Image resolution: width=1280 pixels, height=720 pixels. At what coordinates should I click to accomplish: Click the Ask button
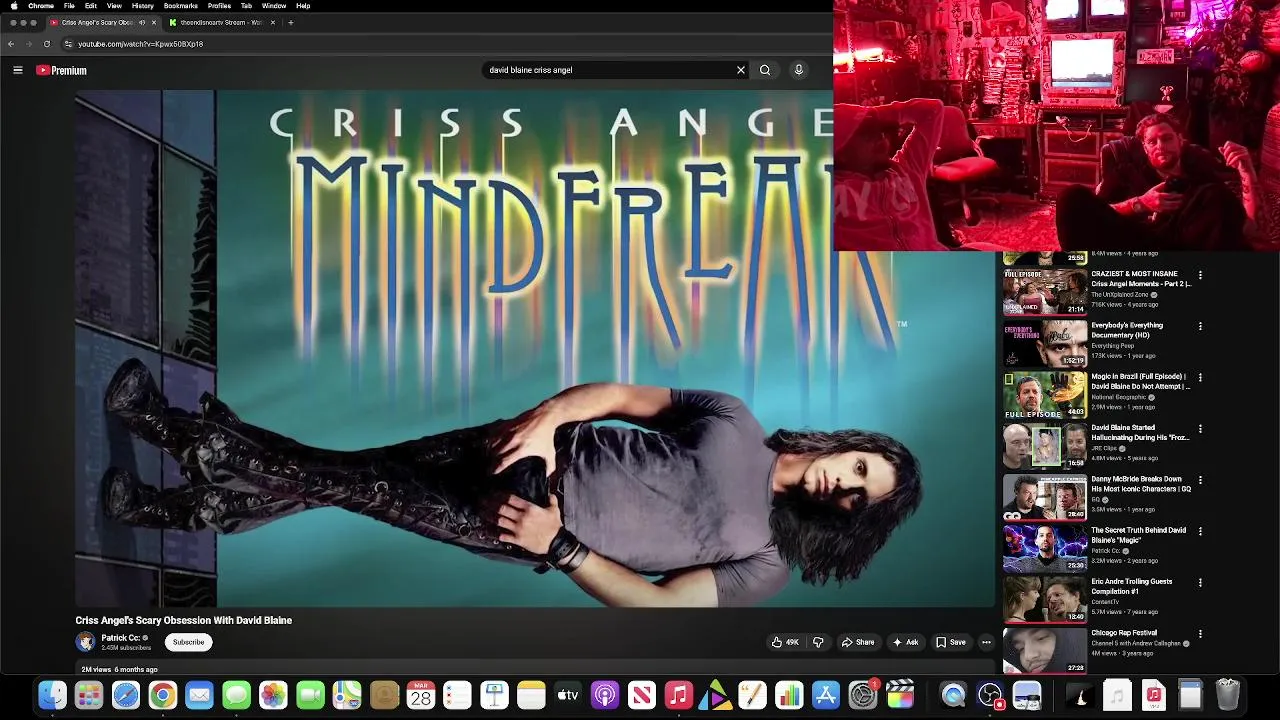click(906, 642)
